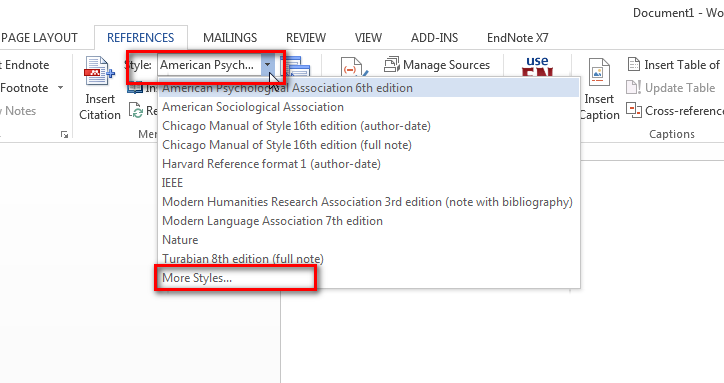The height and width of the screenshot is (383, 724).
Task: Open the REVIEW tab
Action: 306,37
